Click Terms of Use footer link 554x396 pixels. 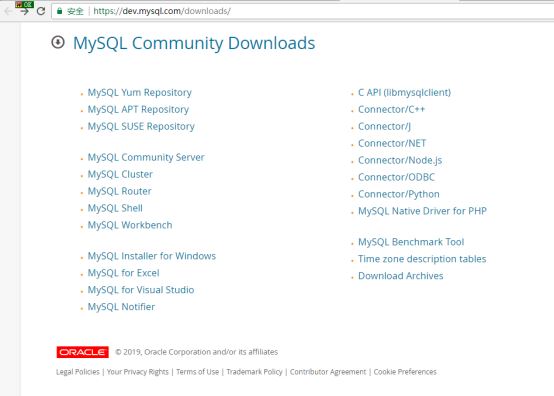pos(198,372)
